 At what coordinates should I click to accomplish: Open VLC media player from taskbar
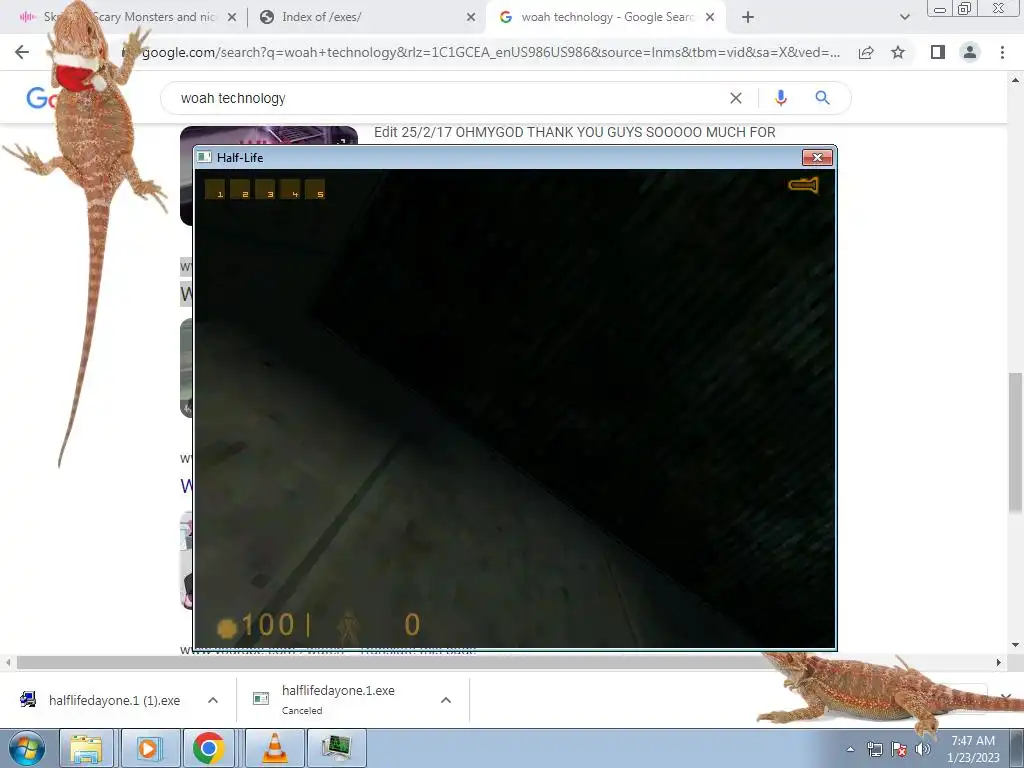coord(275,748)
